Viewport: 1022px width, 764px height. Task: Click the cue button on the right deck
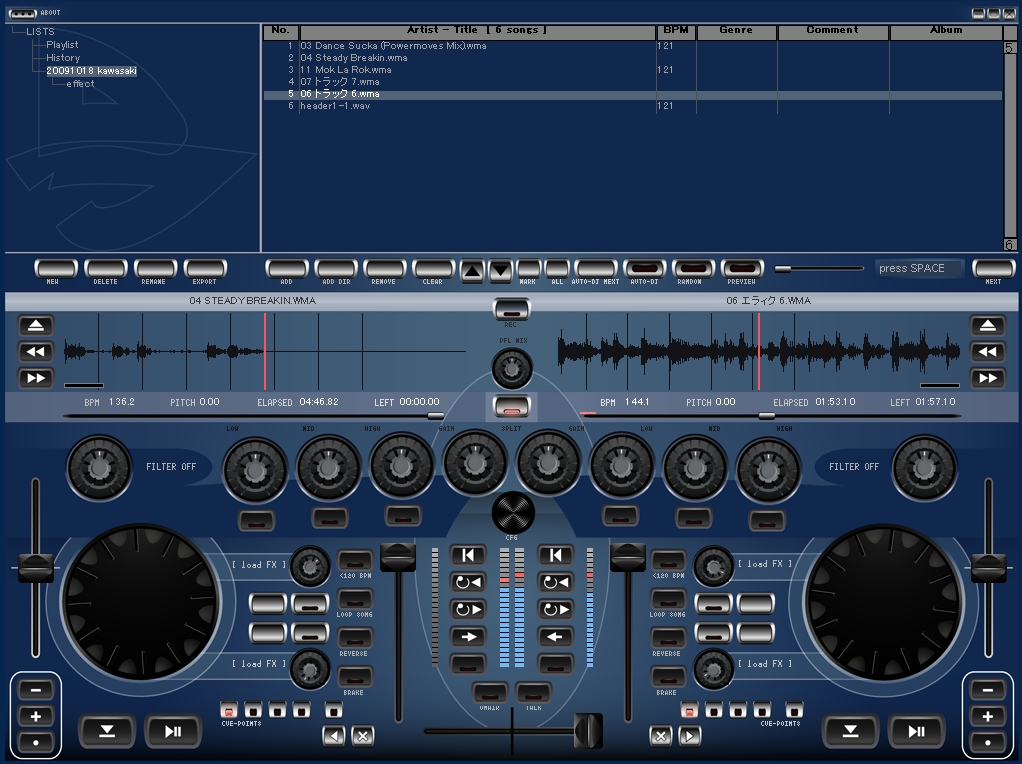[x=851, y=731]
